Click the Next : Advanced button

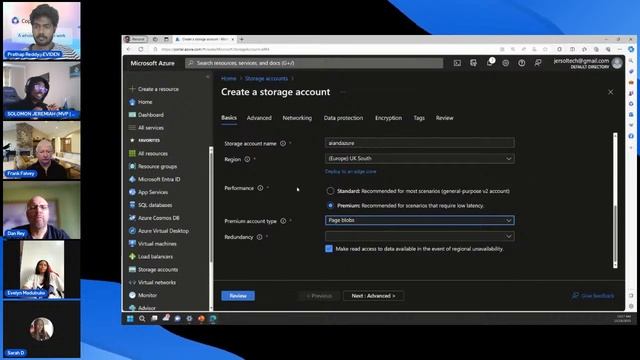pyautogui.click(x=373, y=296)
